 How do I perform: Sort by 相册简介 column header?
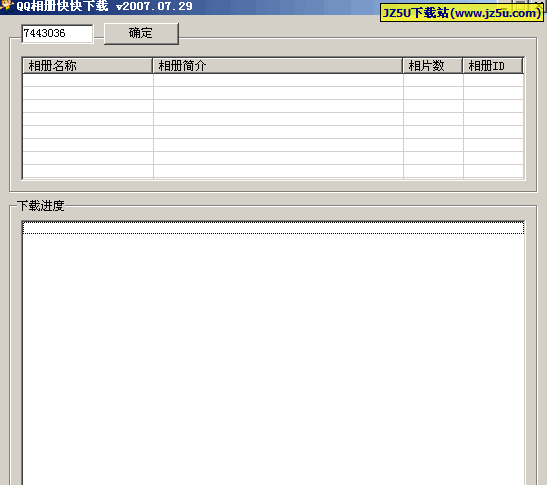pyautogui.click(x=278, y=66)
